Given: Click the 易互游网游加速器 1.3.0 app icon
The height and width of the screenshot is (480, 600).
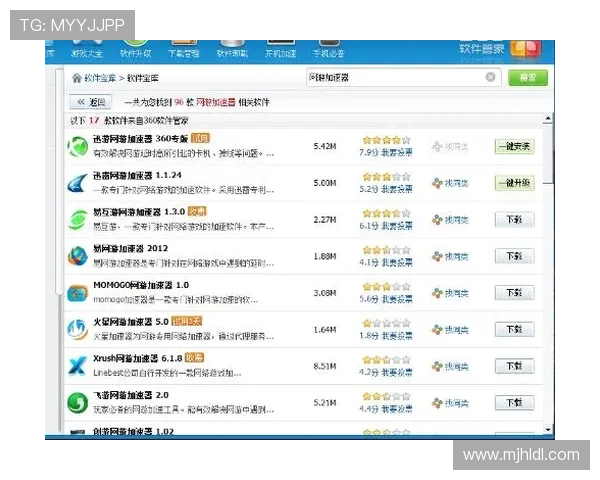Looking at the screenshot, I should click(78, 219).
